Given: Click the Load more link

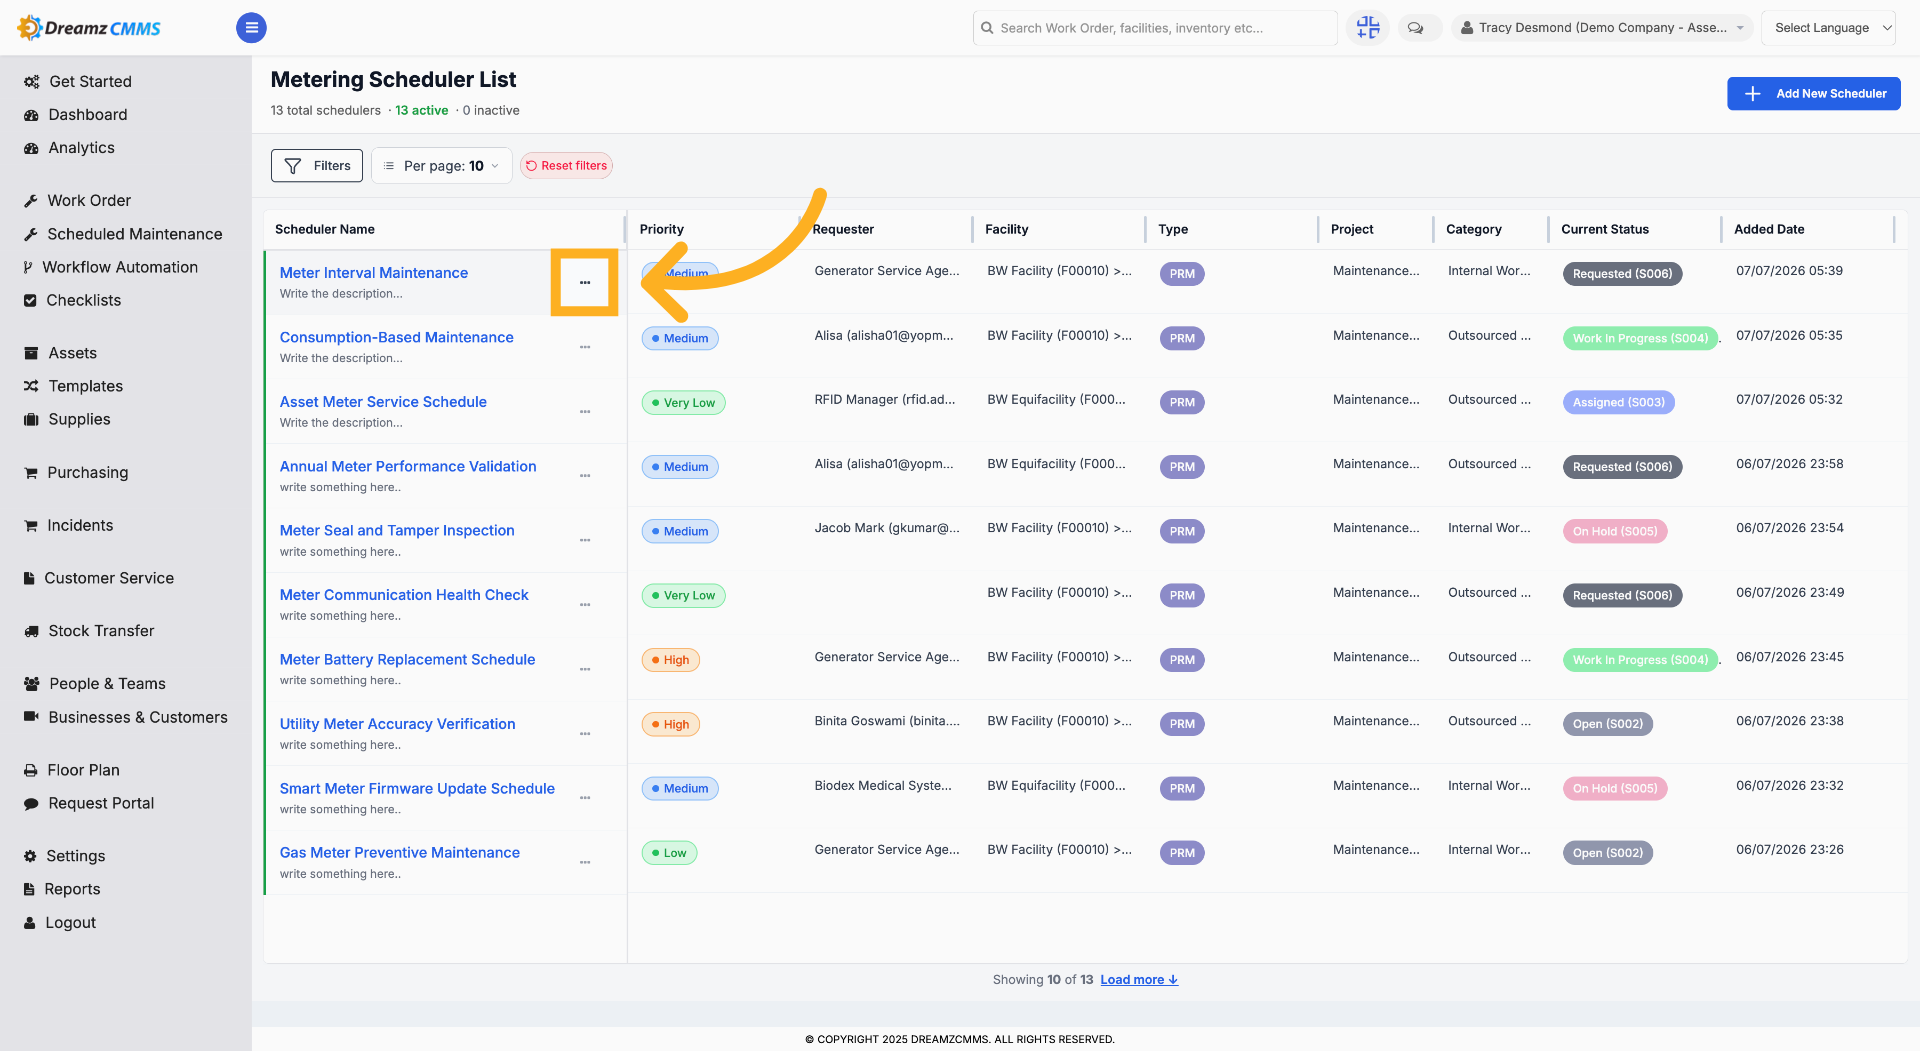Looking at the screenshot, I should [1139, 980].
